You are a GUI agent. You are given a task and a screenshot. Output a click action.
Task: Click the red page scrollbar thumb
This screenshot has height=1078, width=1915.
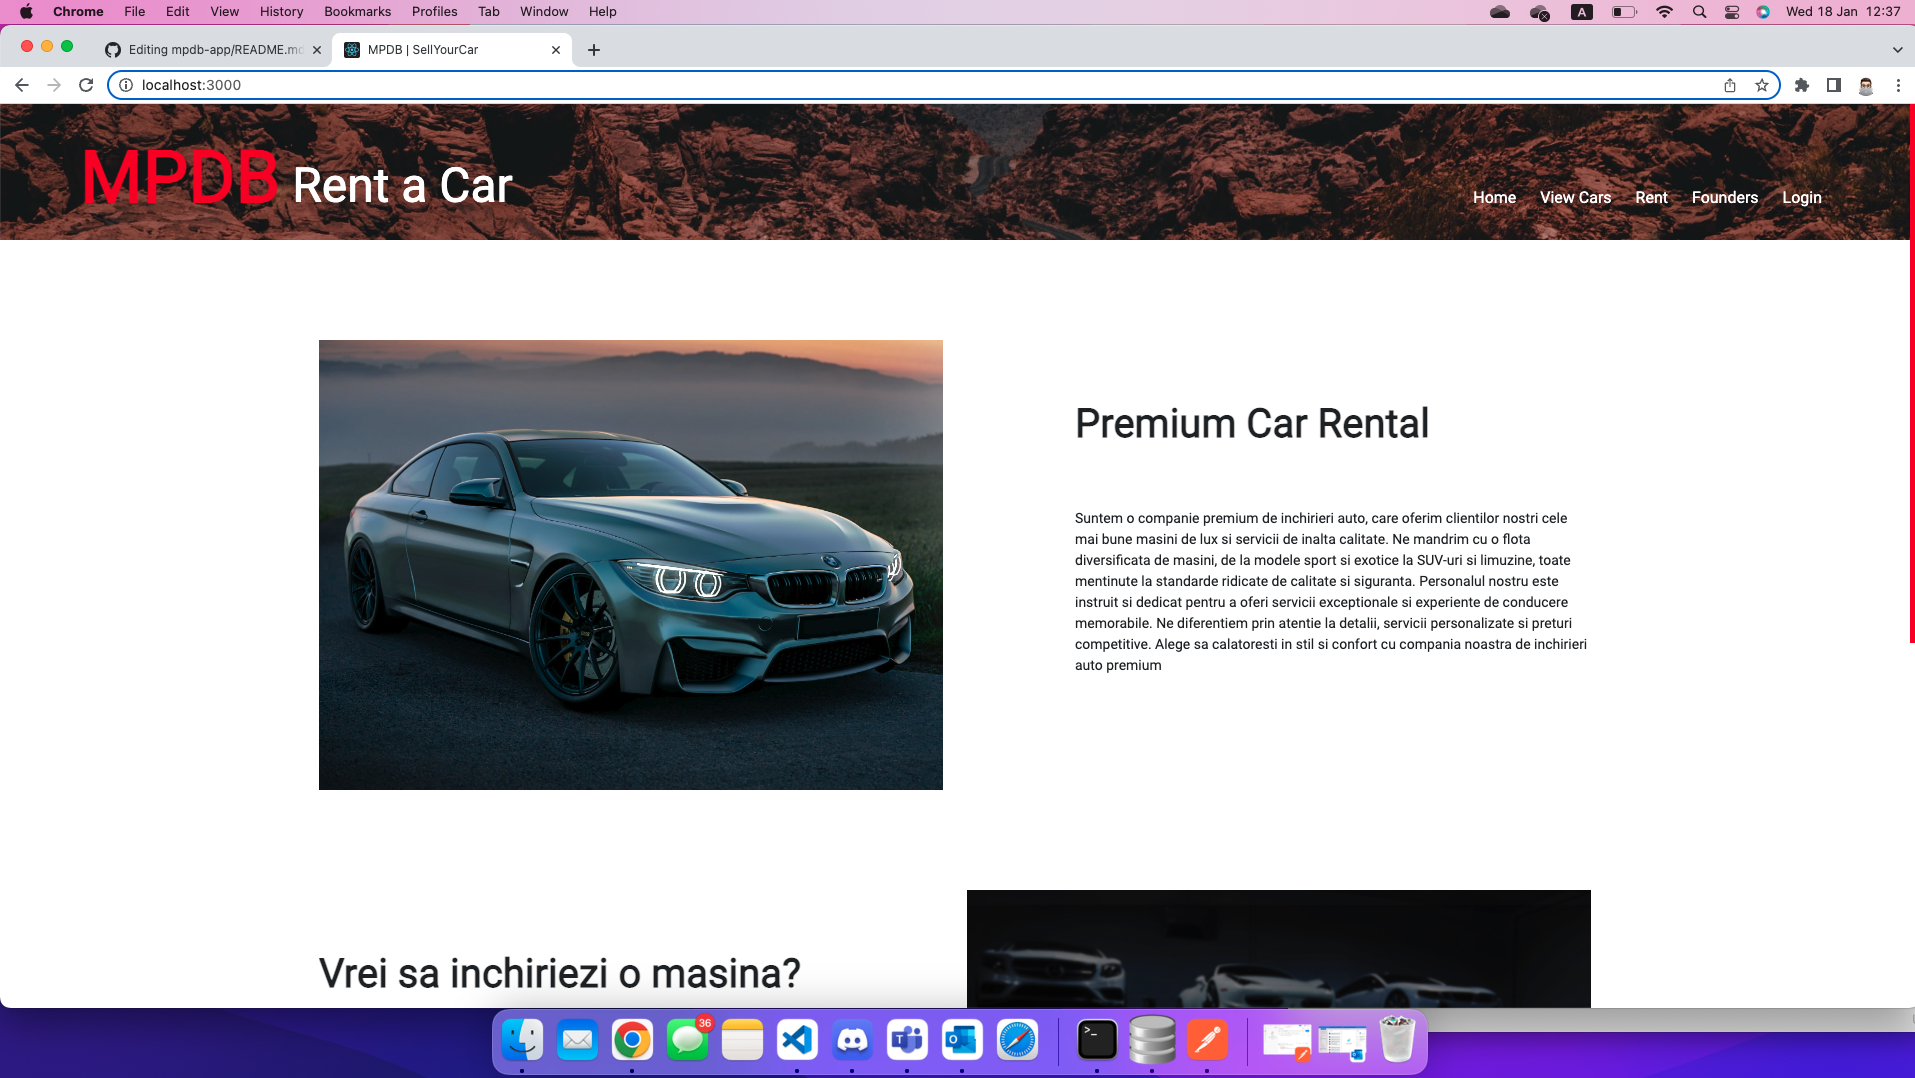pyautogui.click(x=1912, y=373)
